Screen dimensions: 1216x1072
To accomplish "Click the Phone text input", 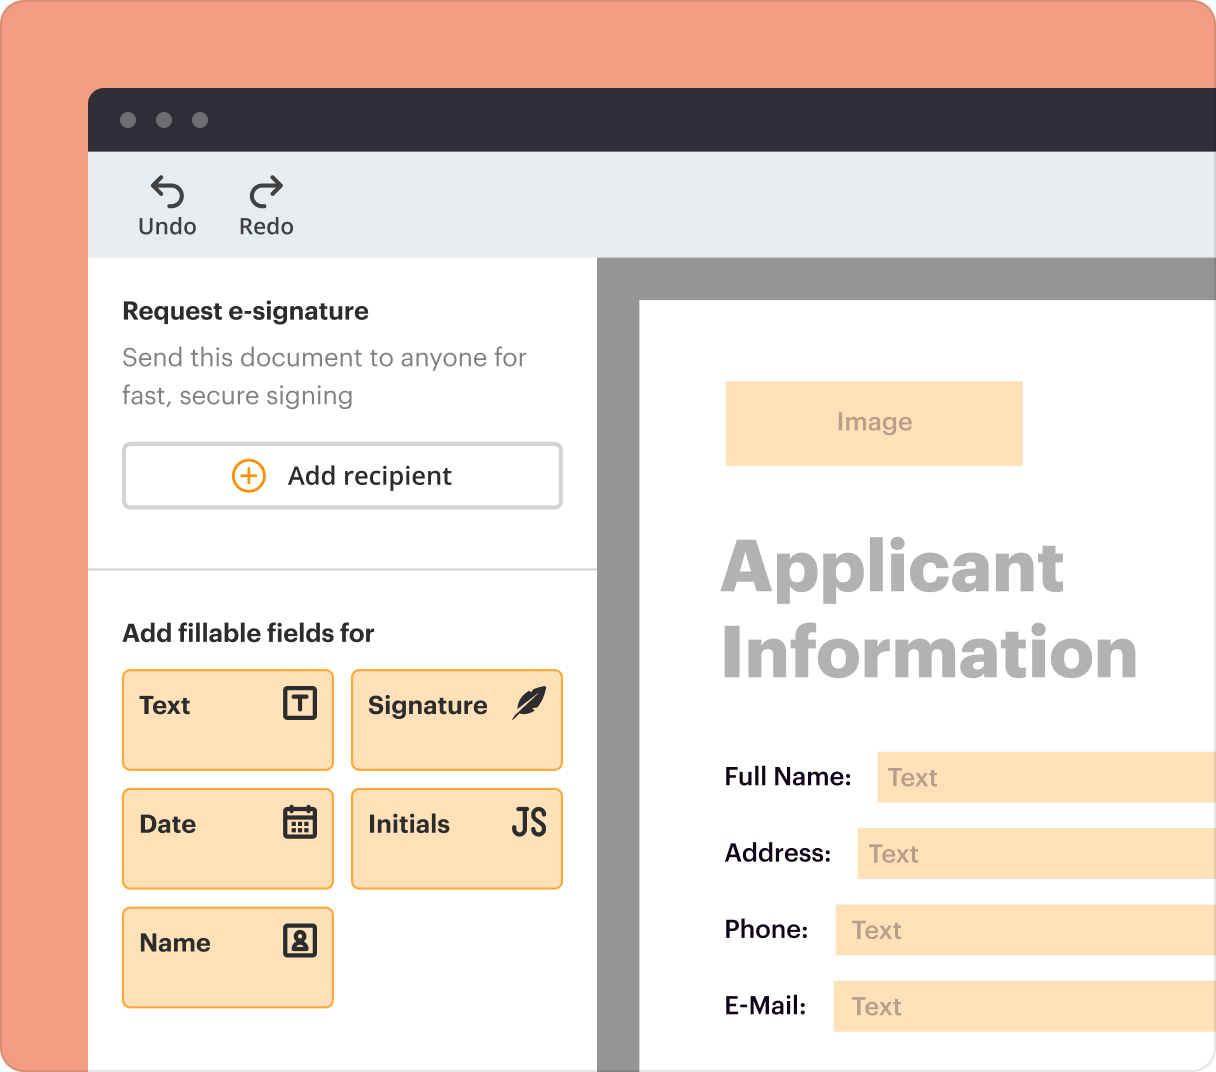I will 1023,929.
